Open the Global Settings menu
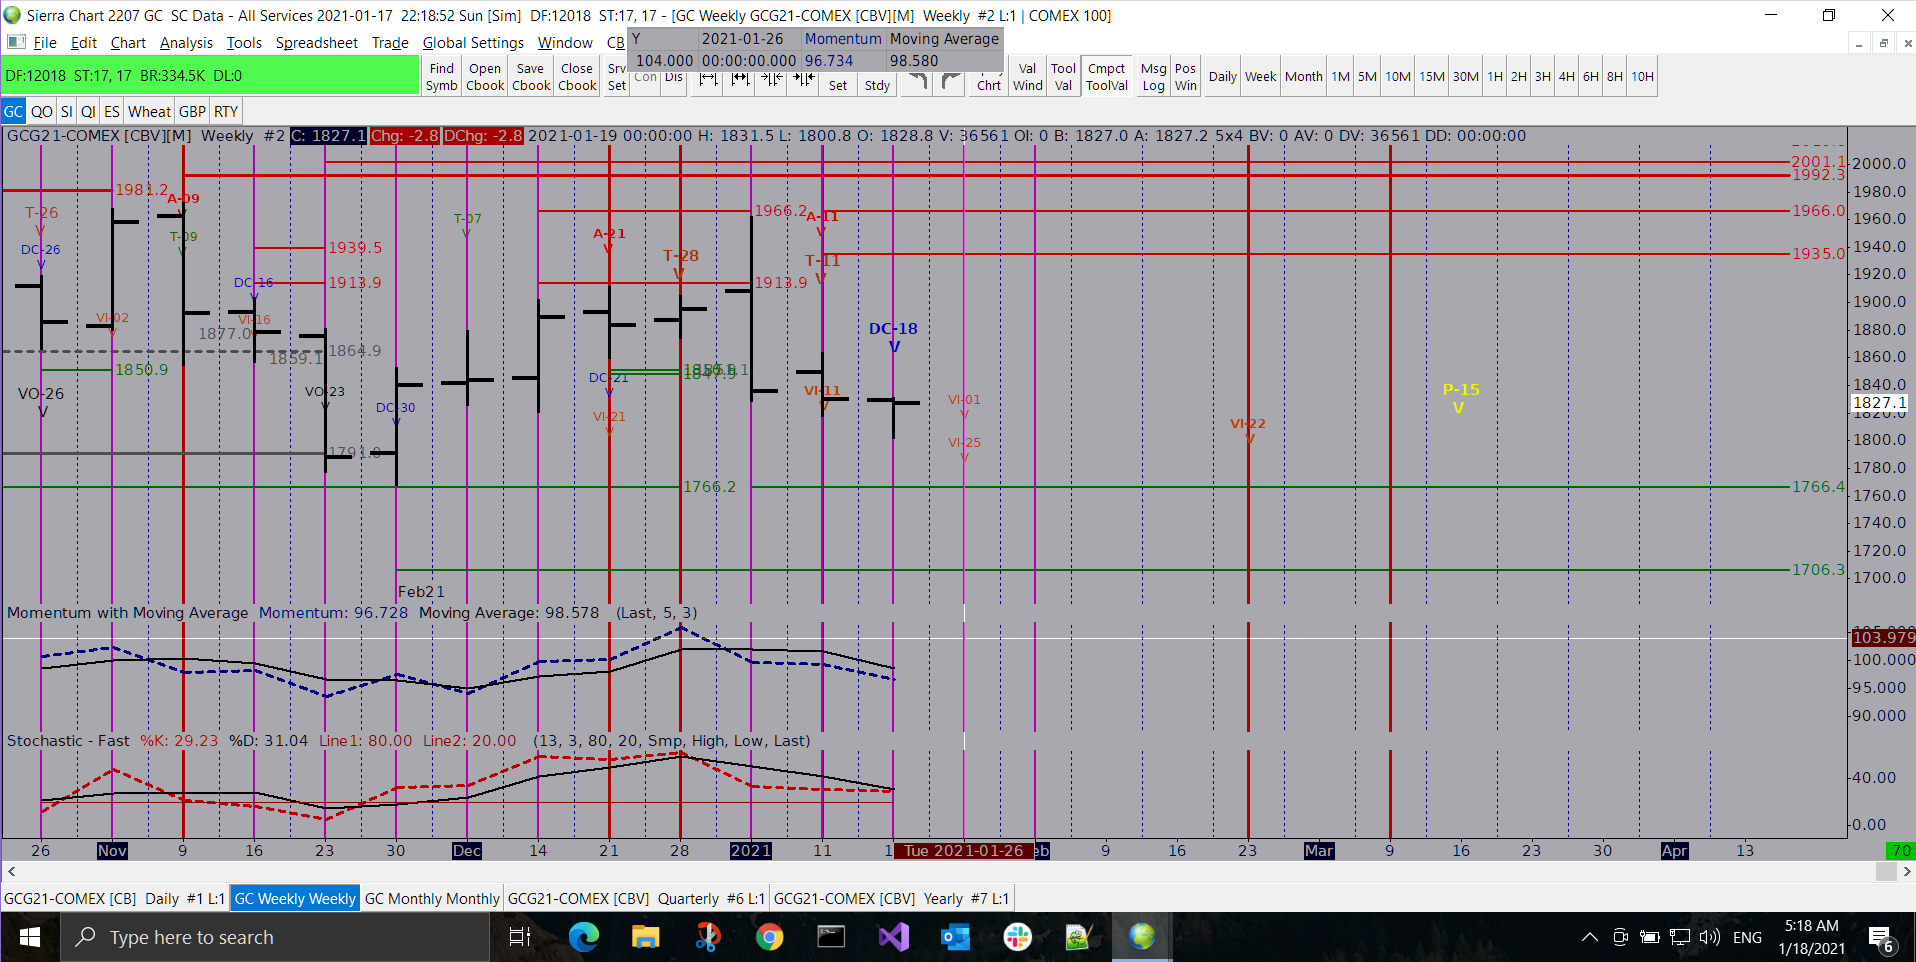 pyautogui.click(x=473, y=42)
